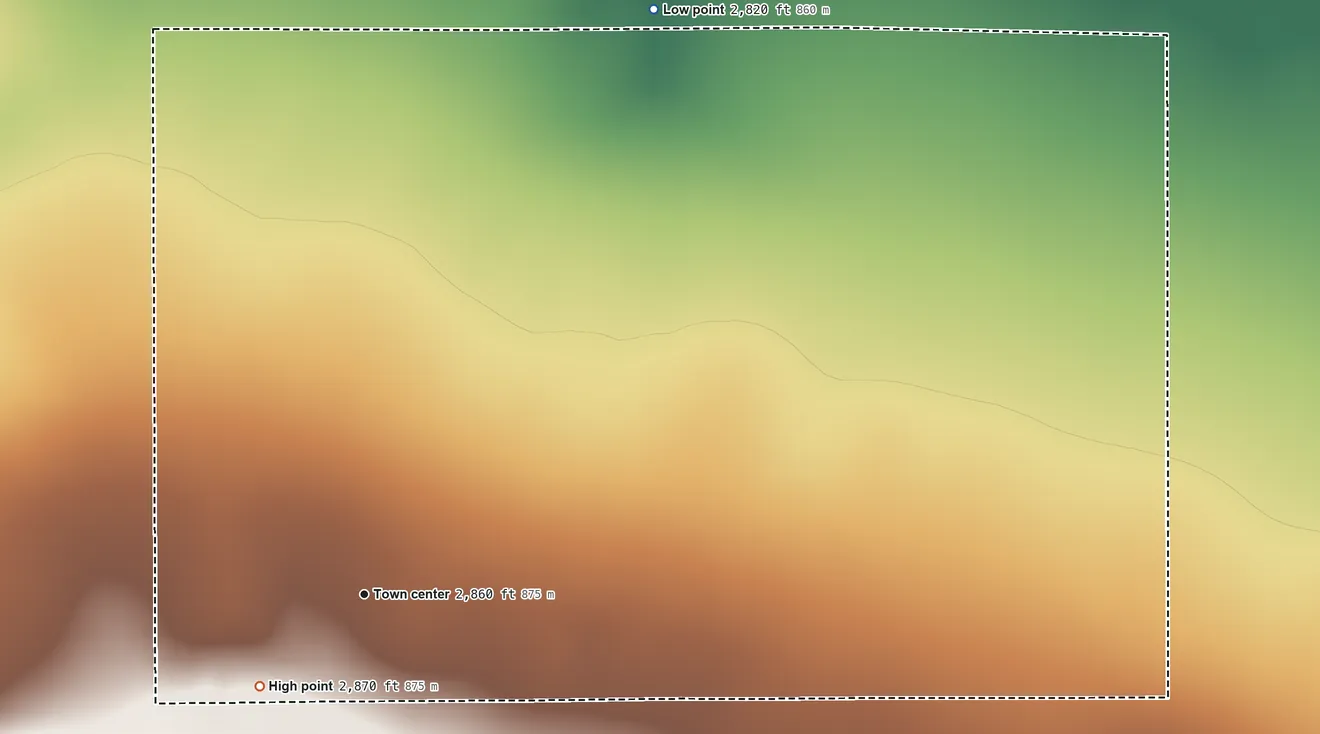The image size is (1320, 734).
Task: Click the '2,870 ft' elevation value
Action: point(369,686)
